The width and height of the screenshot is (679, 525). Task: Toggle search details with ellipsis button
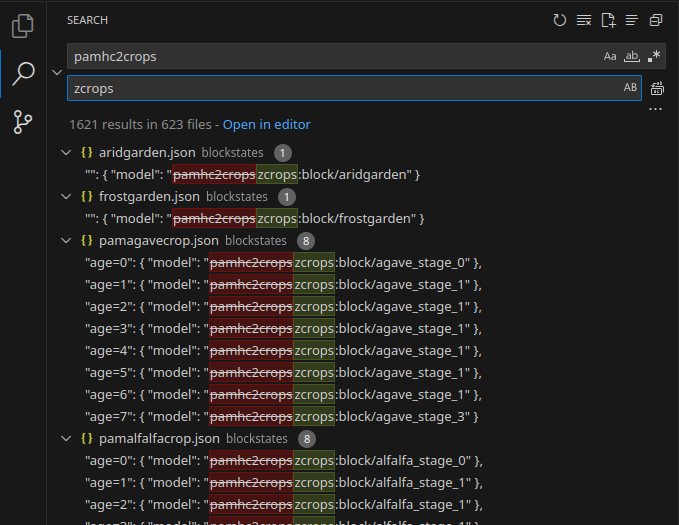(656, 108)
